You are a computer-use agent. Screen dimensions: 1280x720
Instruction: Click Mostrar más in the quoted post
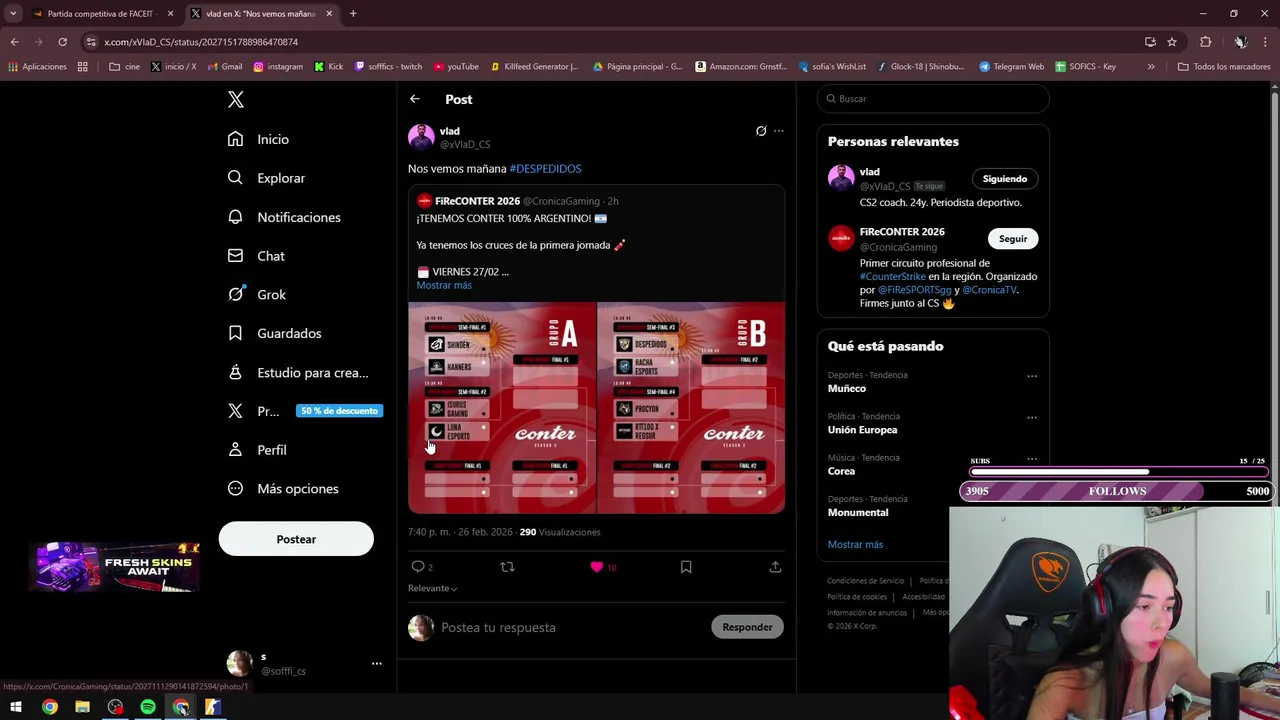444,285
